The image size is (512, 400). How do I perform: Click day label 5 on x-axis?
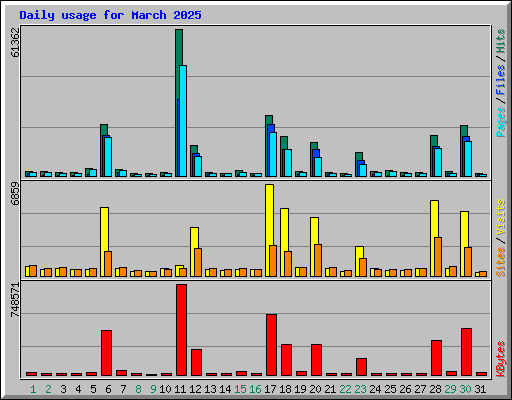pos(93,389)
